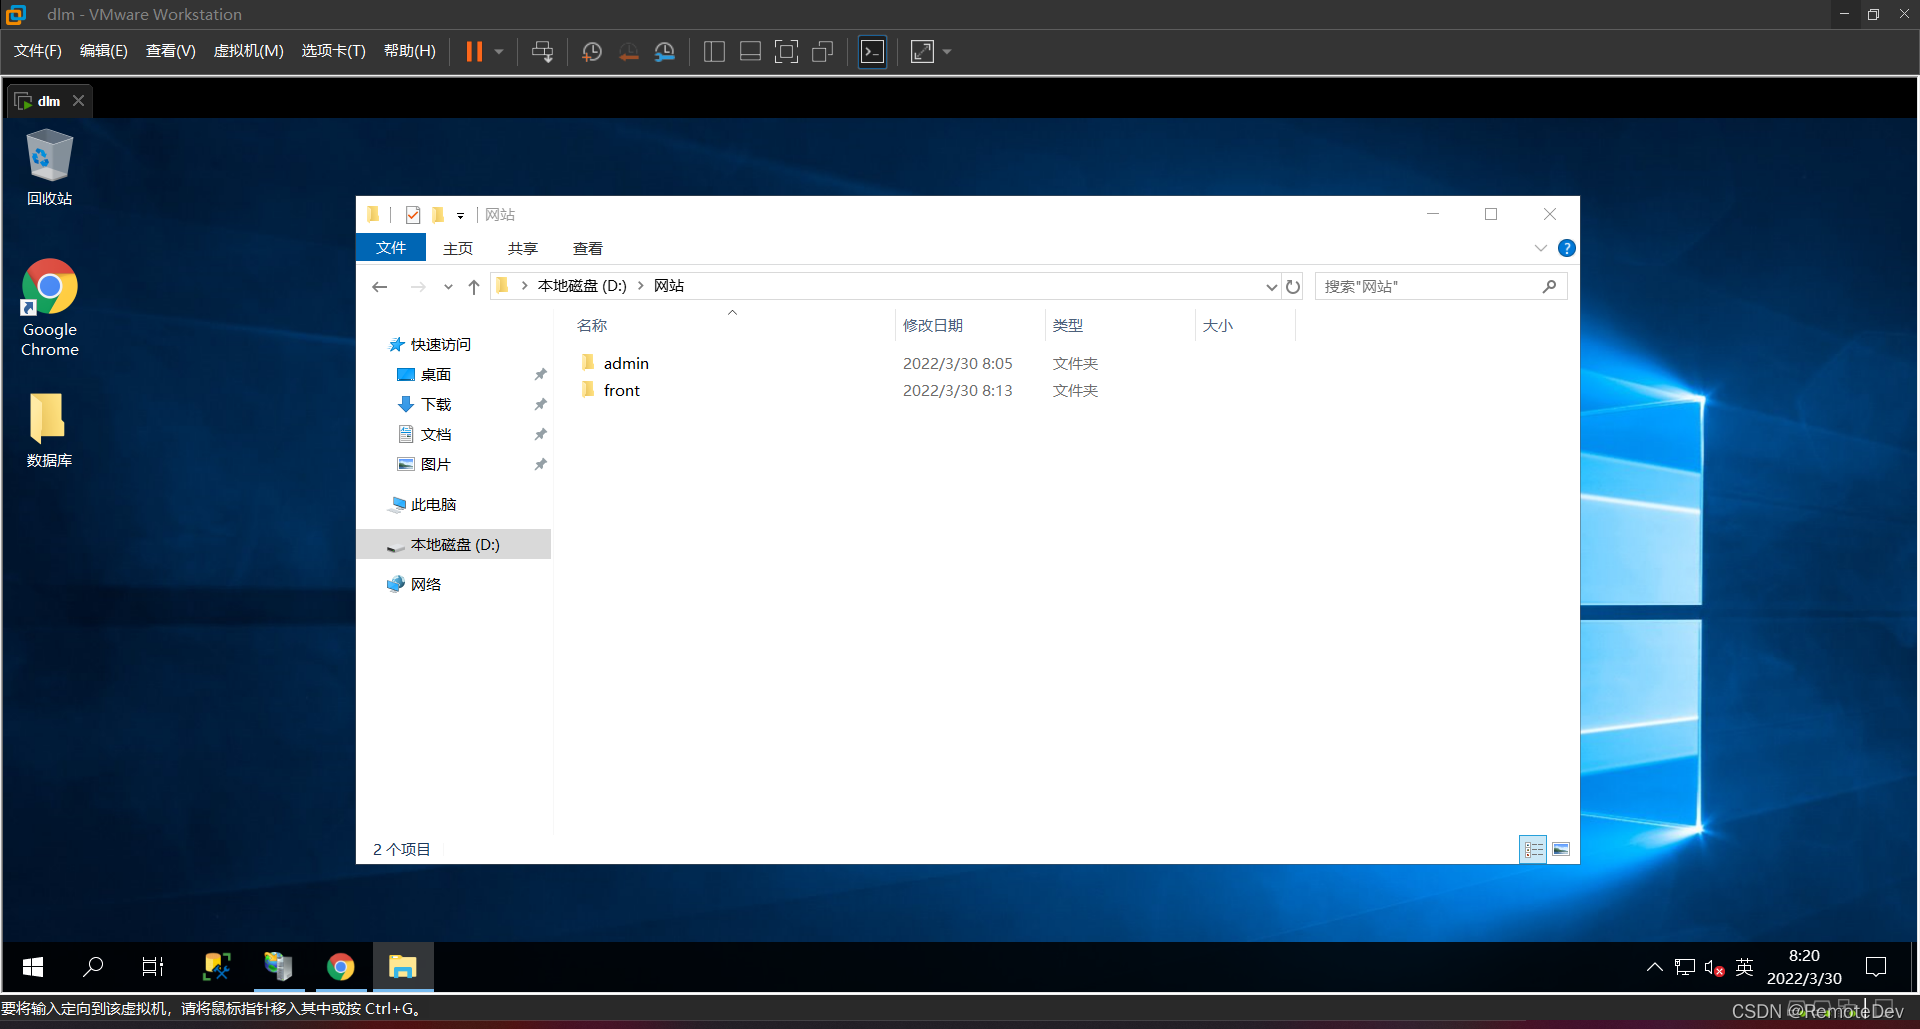The width and height of the screenshot is (1920, 1029).
Task: Click the properties checkmark quick access icon
Action: (413, 214)
